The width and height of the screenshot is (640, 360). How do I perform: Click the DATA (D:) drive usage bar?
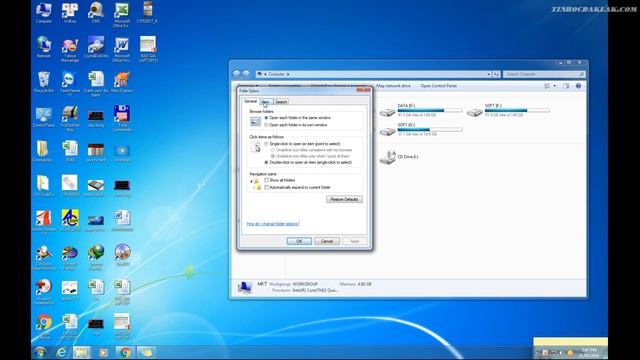430,110
